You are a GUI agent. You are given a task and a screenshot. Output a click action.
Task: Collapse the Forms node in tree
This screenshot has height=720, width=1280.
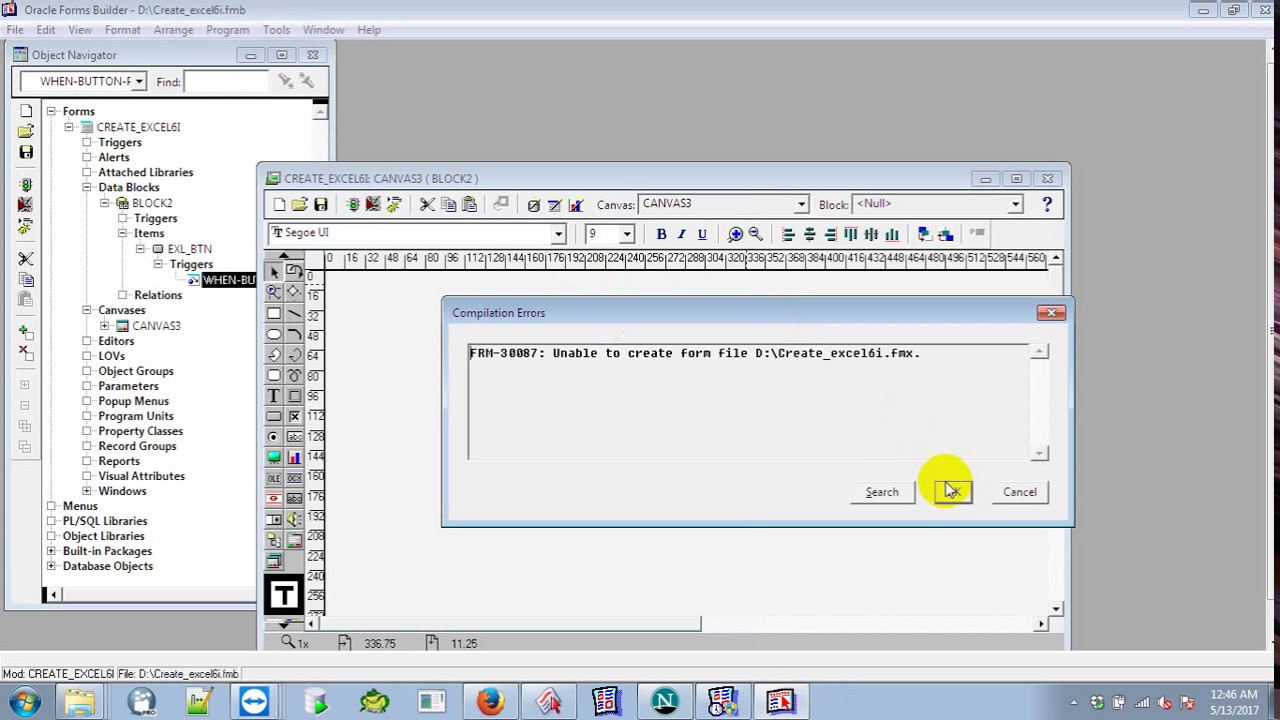click(51, 111)
